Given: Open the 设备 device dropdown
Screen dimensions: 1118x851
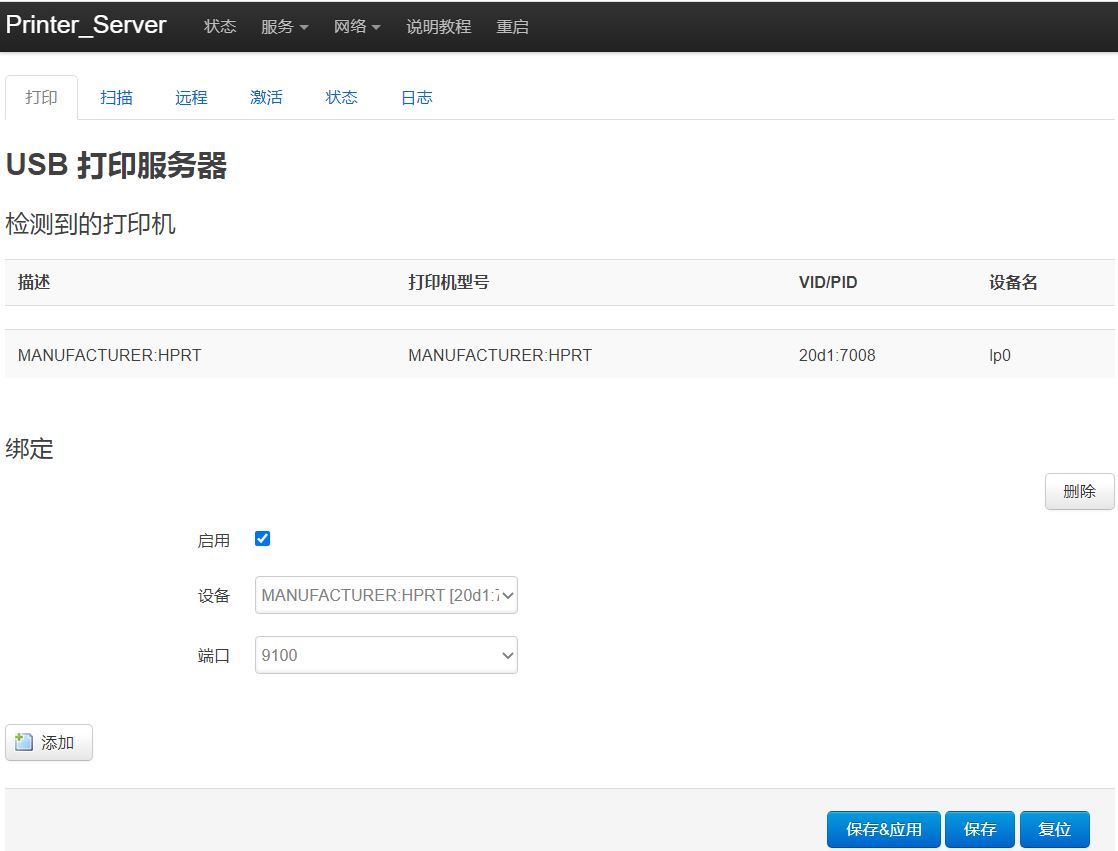Looking at the screenshot, I should [x=386, y=595].
